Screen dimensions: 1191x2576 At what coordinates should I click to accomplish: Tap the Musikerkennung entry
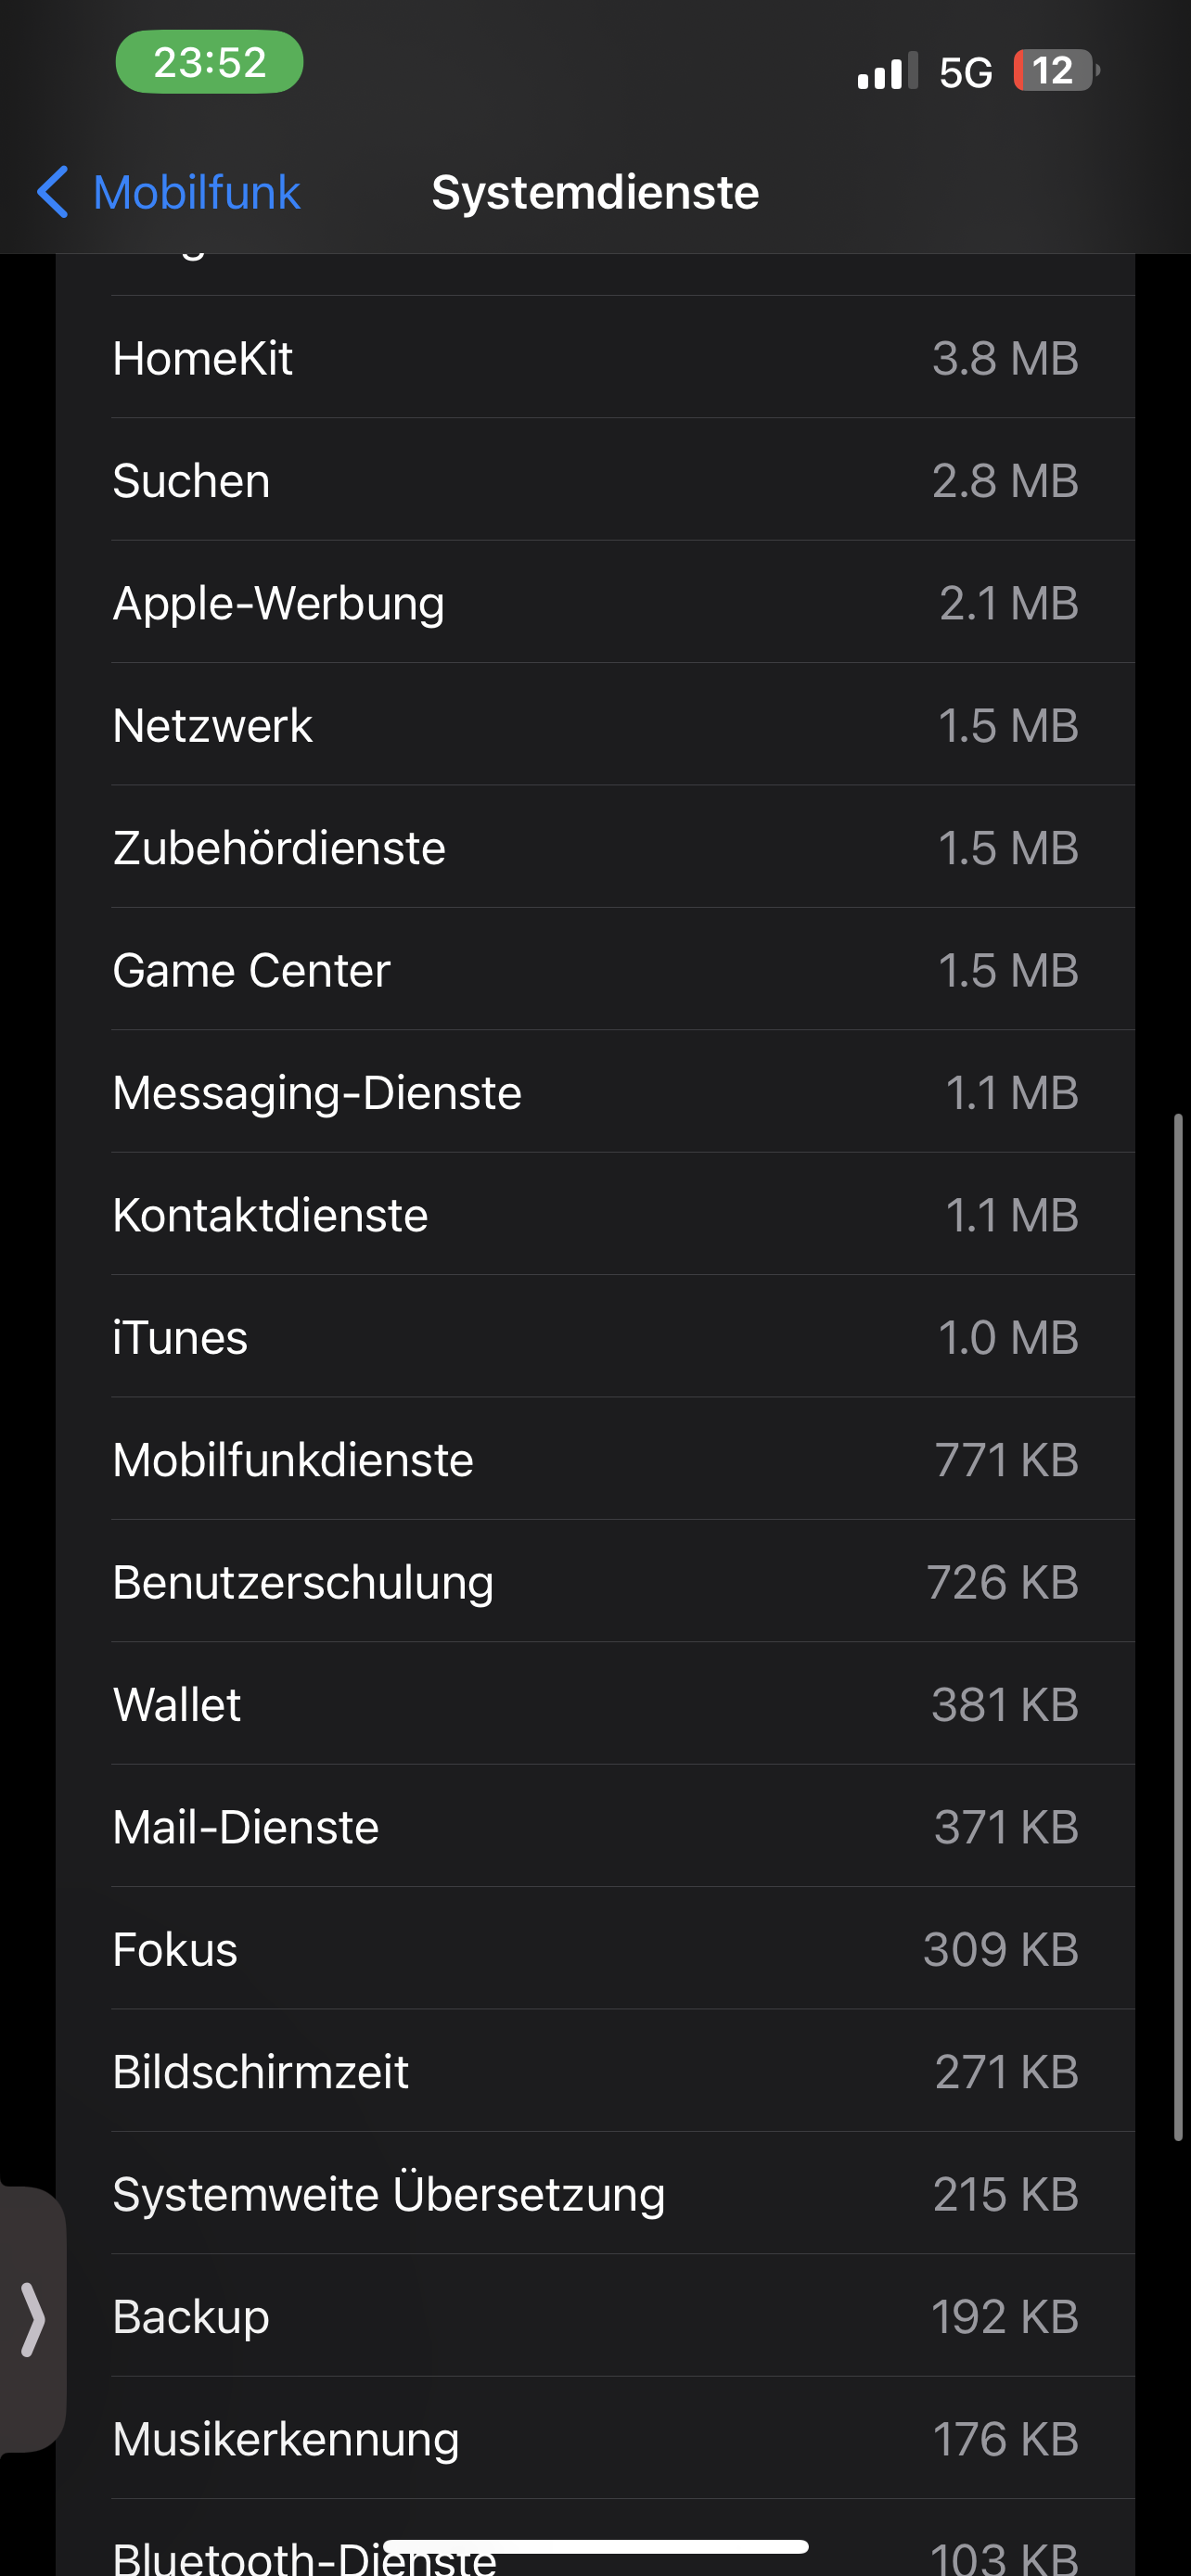[x=595, y=2440]
